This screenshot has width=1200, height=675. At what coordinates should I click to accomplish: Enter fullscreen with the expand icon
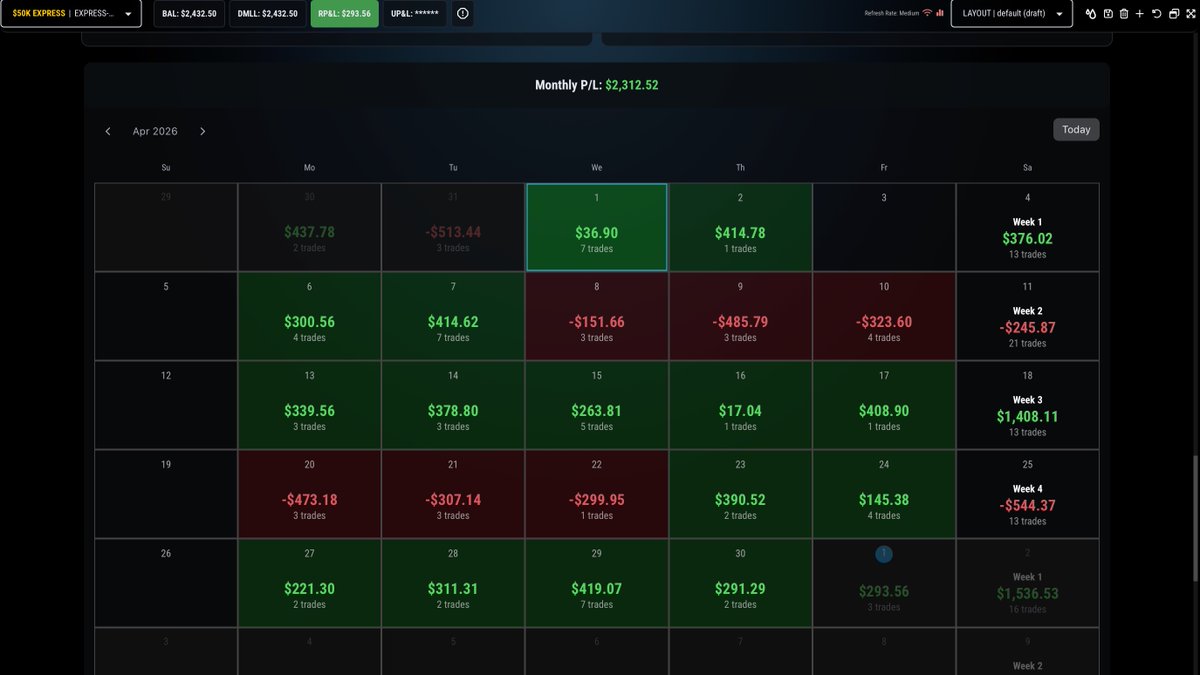pyautogui.click(x=1190, y=14)
